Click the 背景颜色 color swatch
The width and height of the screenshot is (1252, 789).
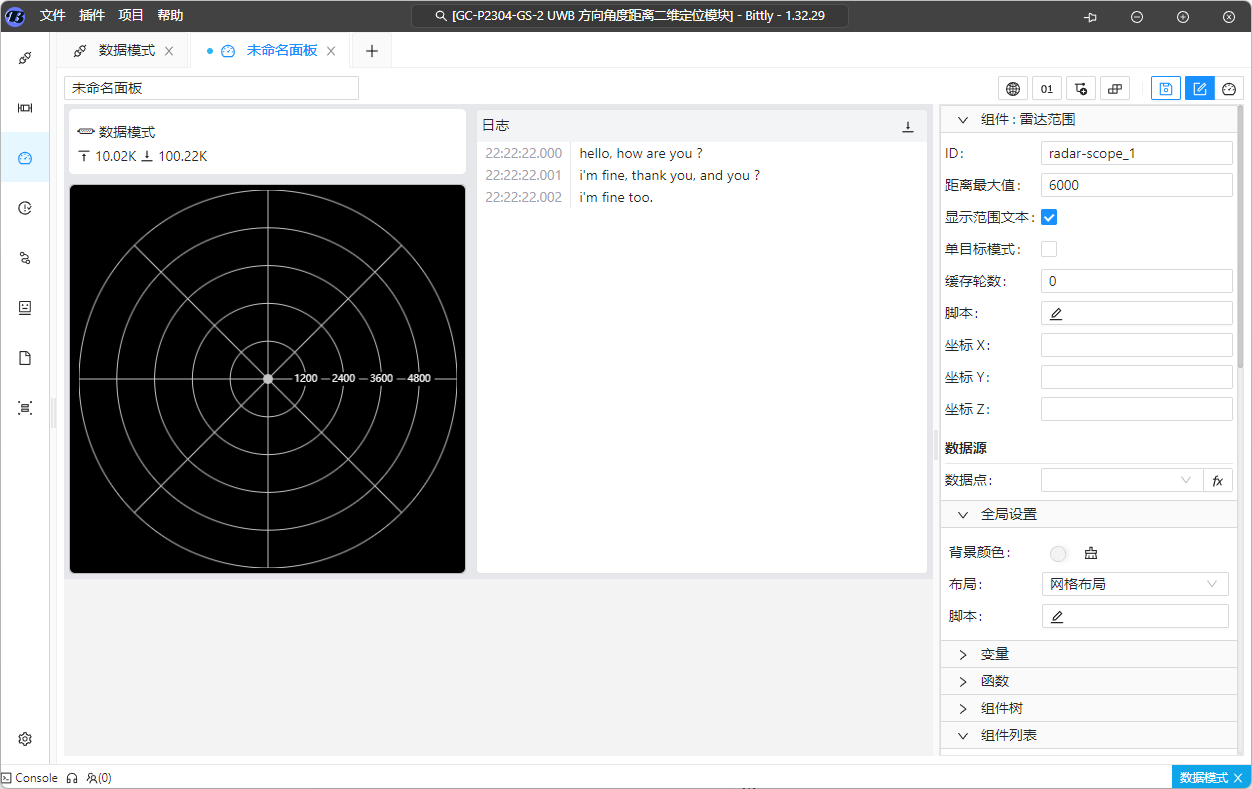(x=1058, y=553)
